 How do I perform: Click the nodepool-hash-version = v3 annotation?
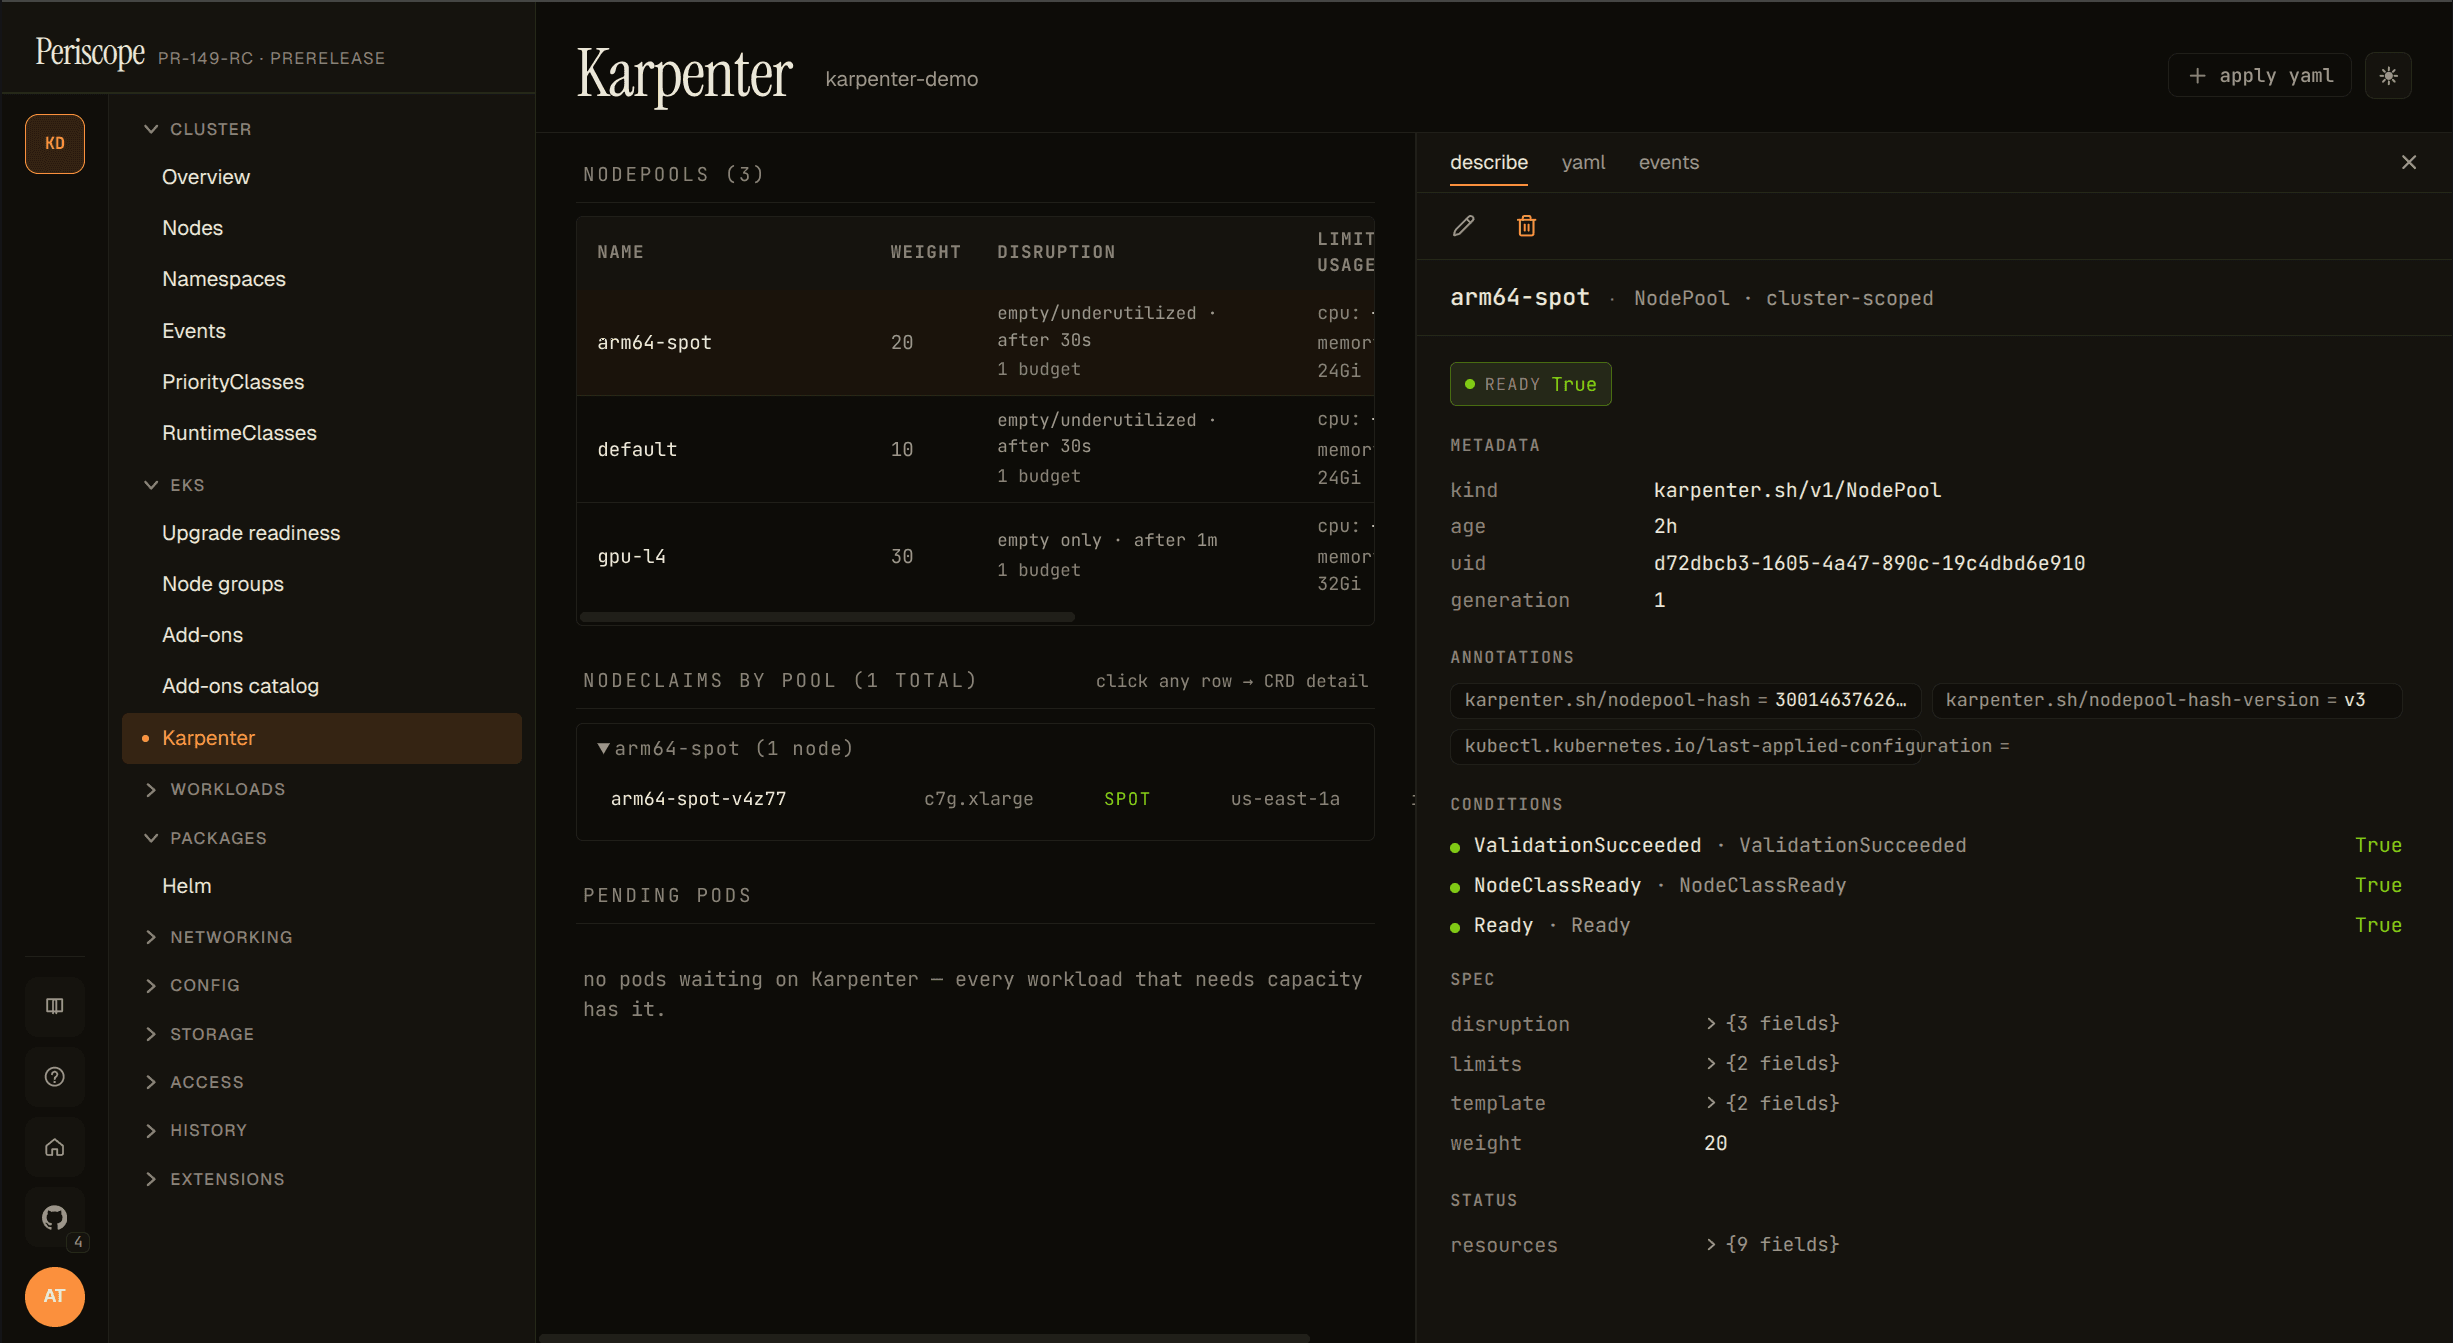[x=2166, y=700]
